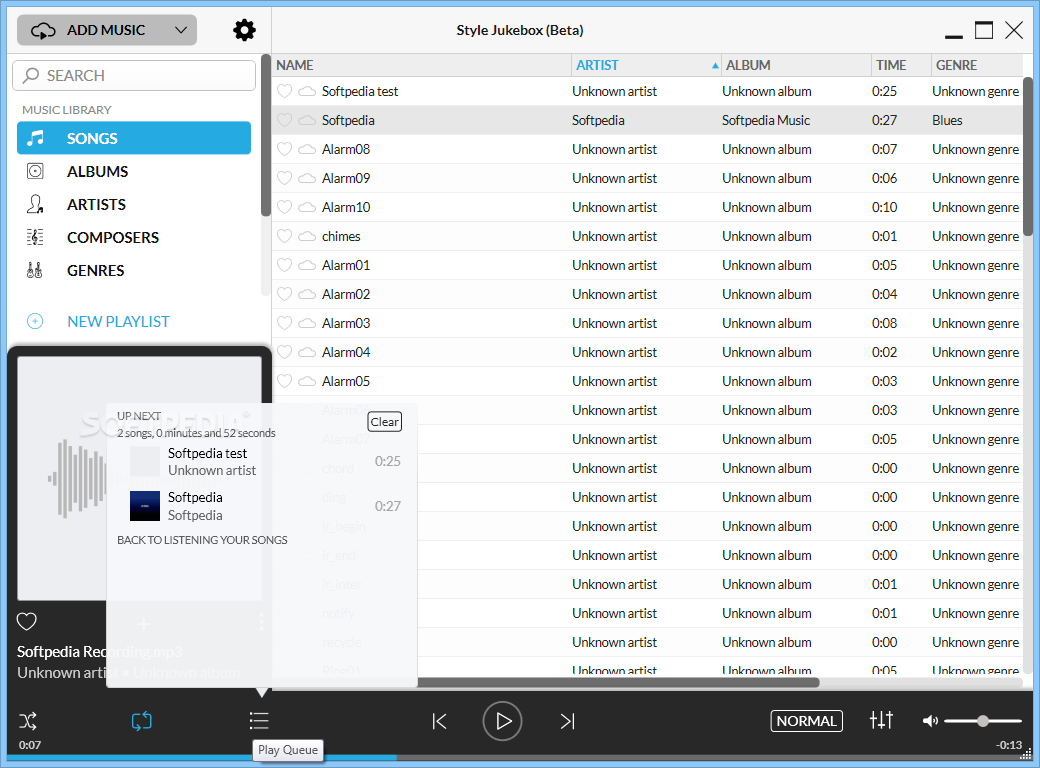Sort by the Time column header
This screenshot has width=1040, height=768.
click(x=901, y=65)
